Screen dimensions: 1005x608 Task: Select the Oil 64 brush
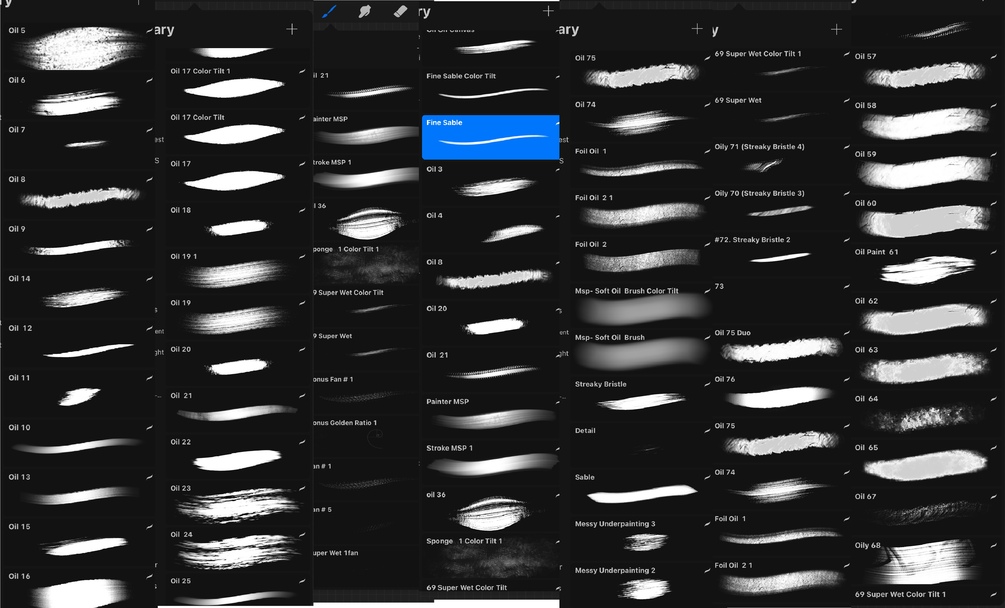[x=926, y=415]
